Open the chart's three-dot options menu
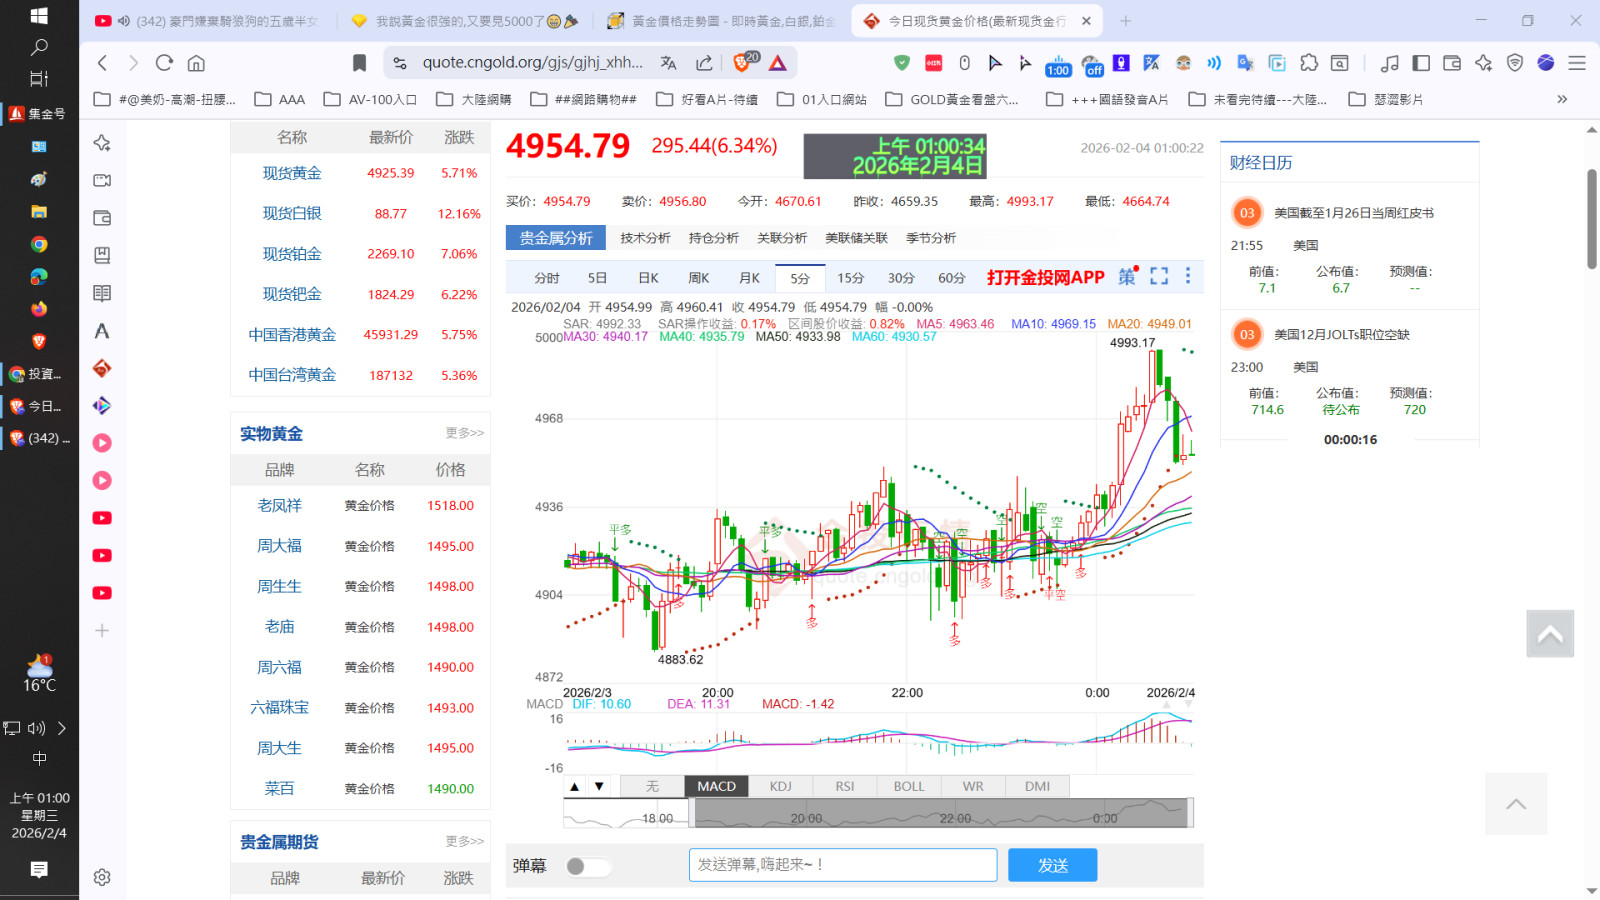The image size is (1600, 900). [x=1188, y=277]
